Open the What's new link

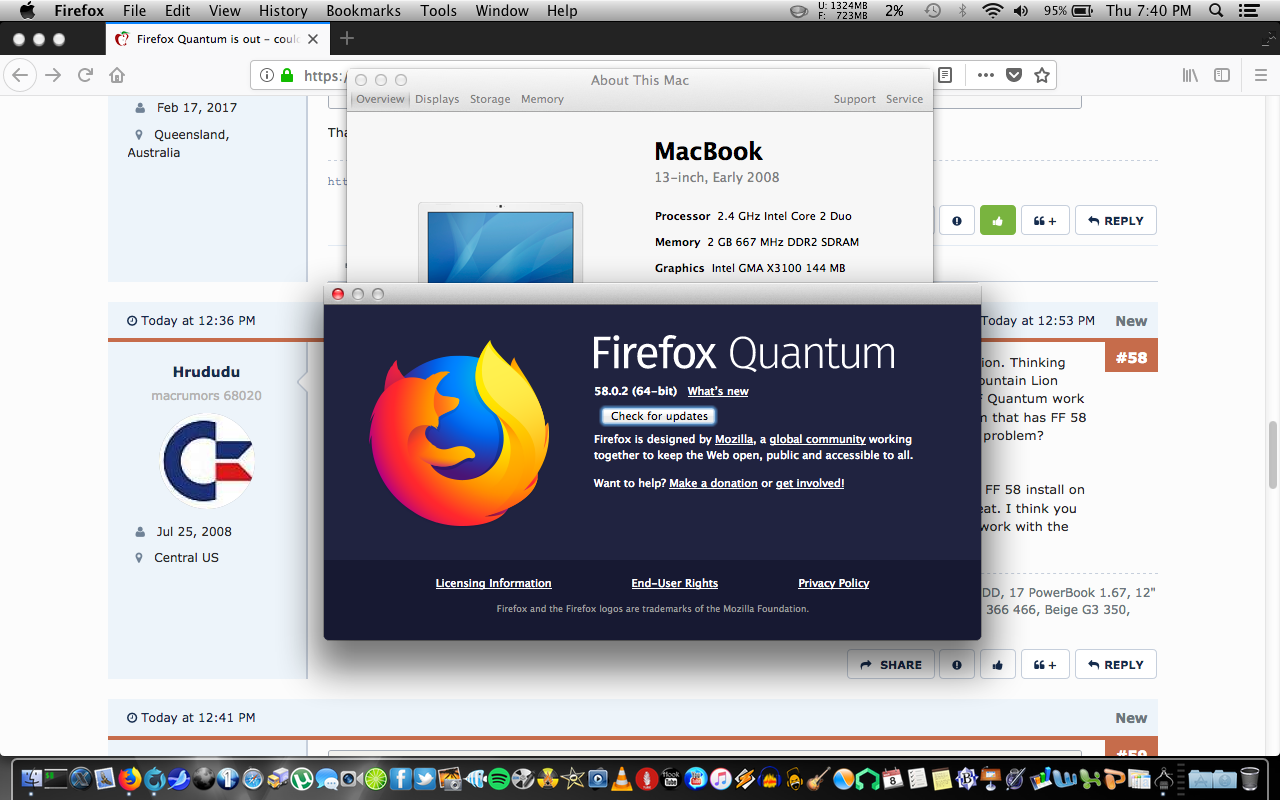point(718,391)
